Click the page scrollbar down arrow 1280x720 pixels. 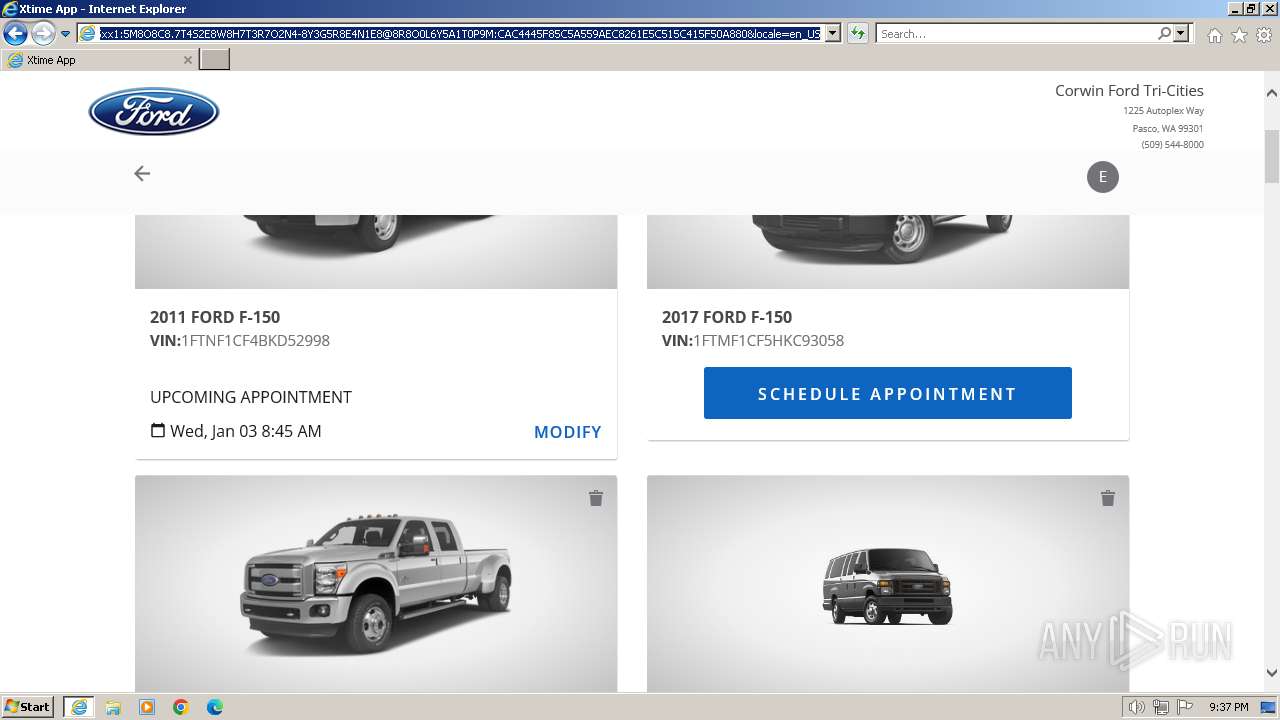1272,673
